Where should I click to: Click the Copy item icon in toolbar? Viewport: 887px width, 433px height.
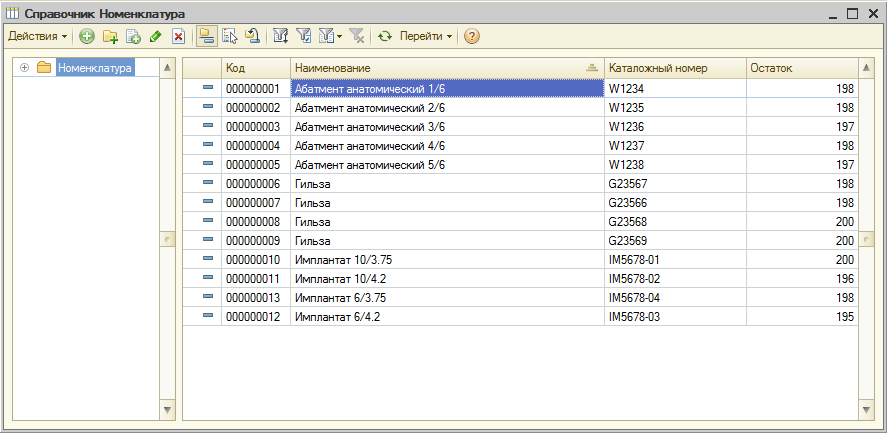coord(133,36)
